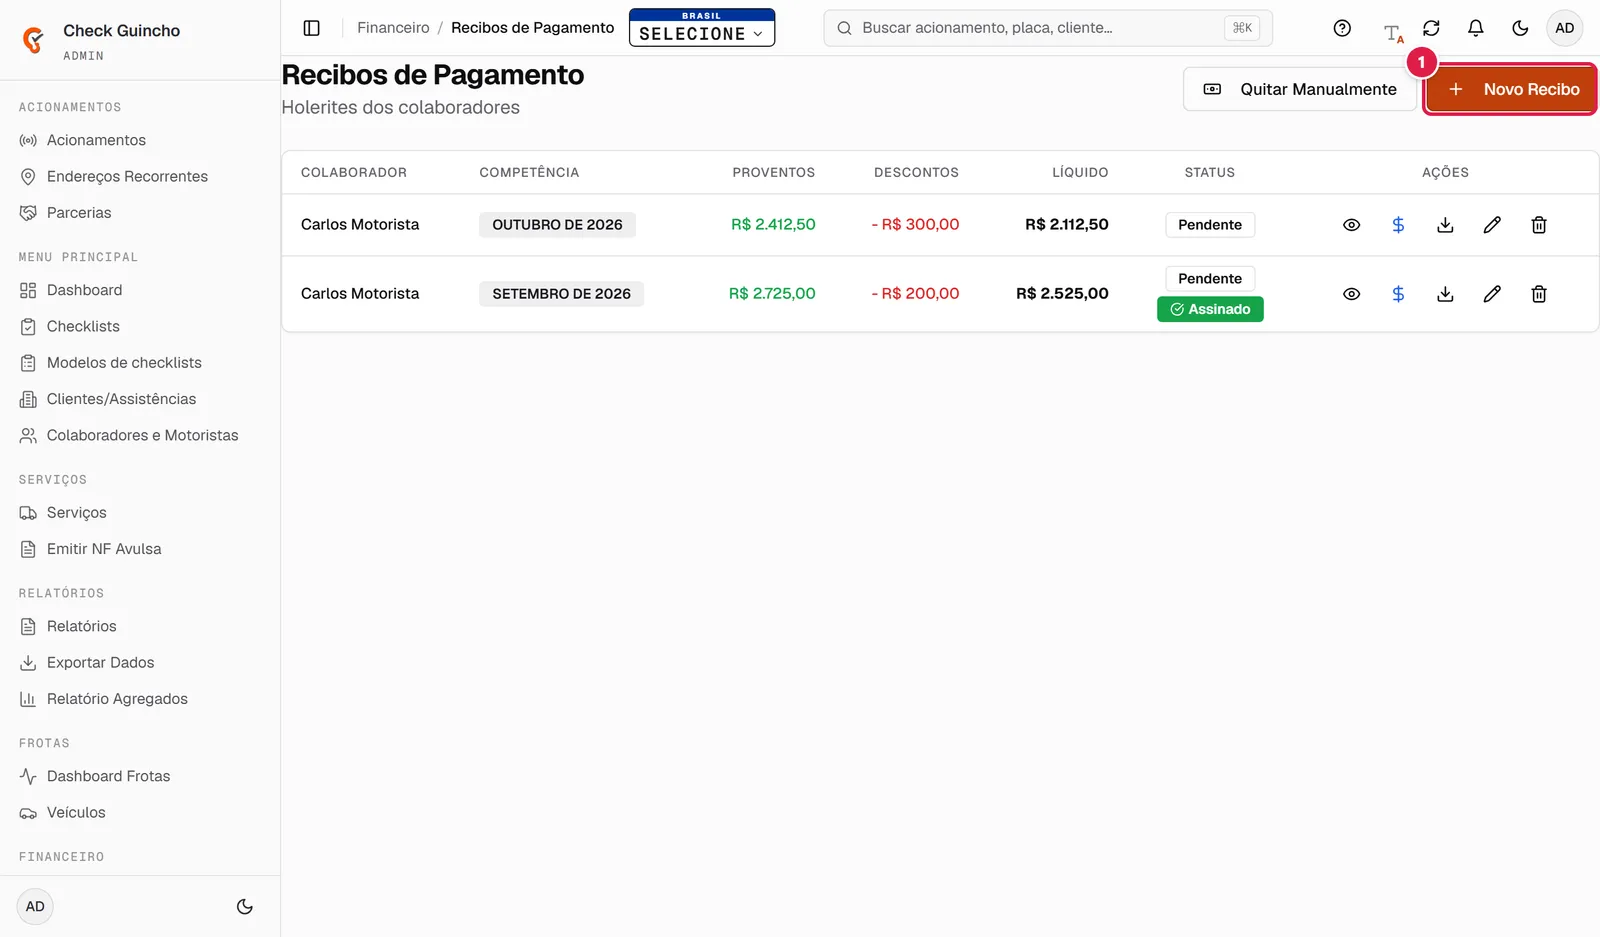Edit the Outubro de 2026 receipt
1600x937 pixels.
click(x=1492, y=225)
